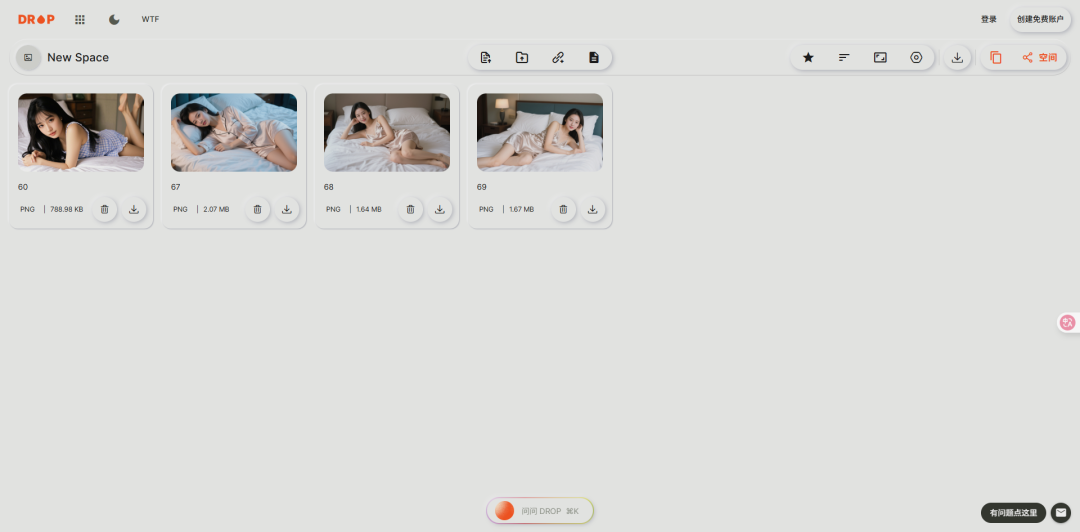The image size is (1080, 532).
Task: Click the aspect ratio view icon
Action: 880,58
